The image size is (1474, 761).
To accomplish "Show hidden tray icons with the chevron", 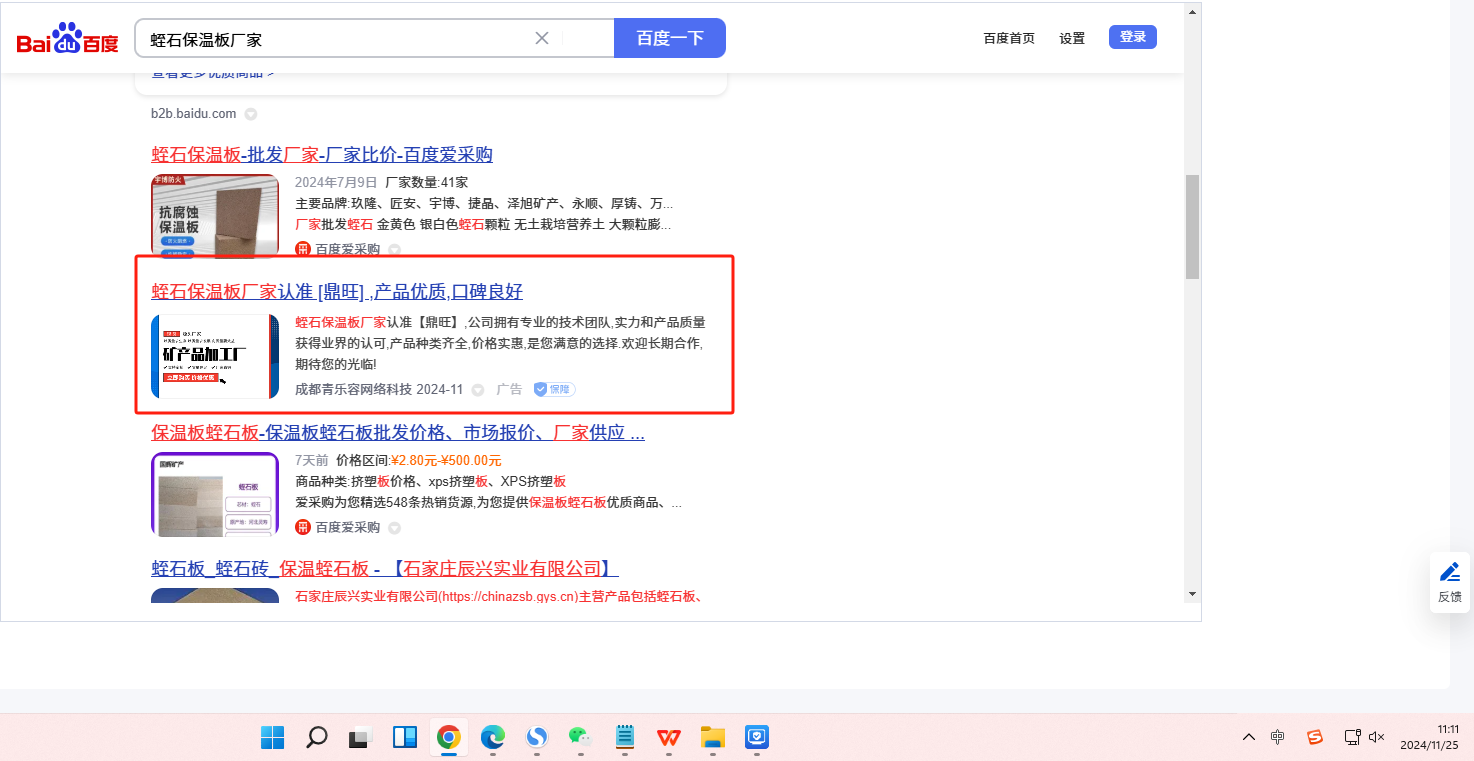I will click(x=1248, y=737).
